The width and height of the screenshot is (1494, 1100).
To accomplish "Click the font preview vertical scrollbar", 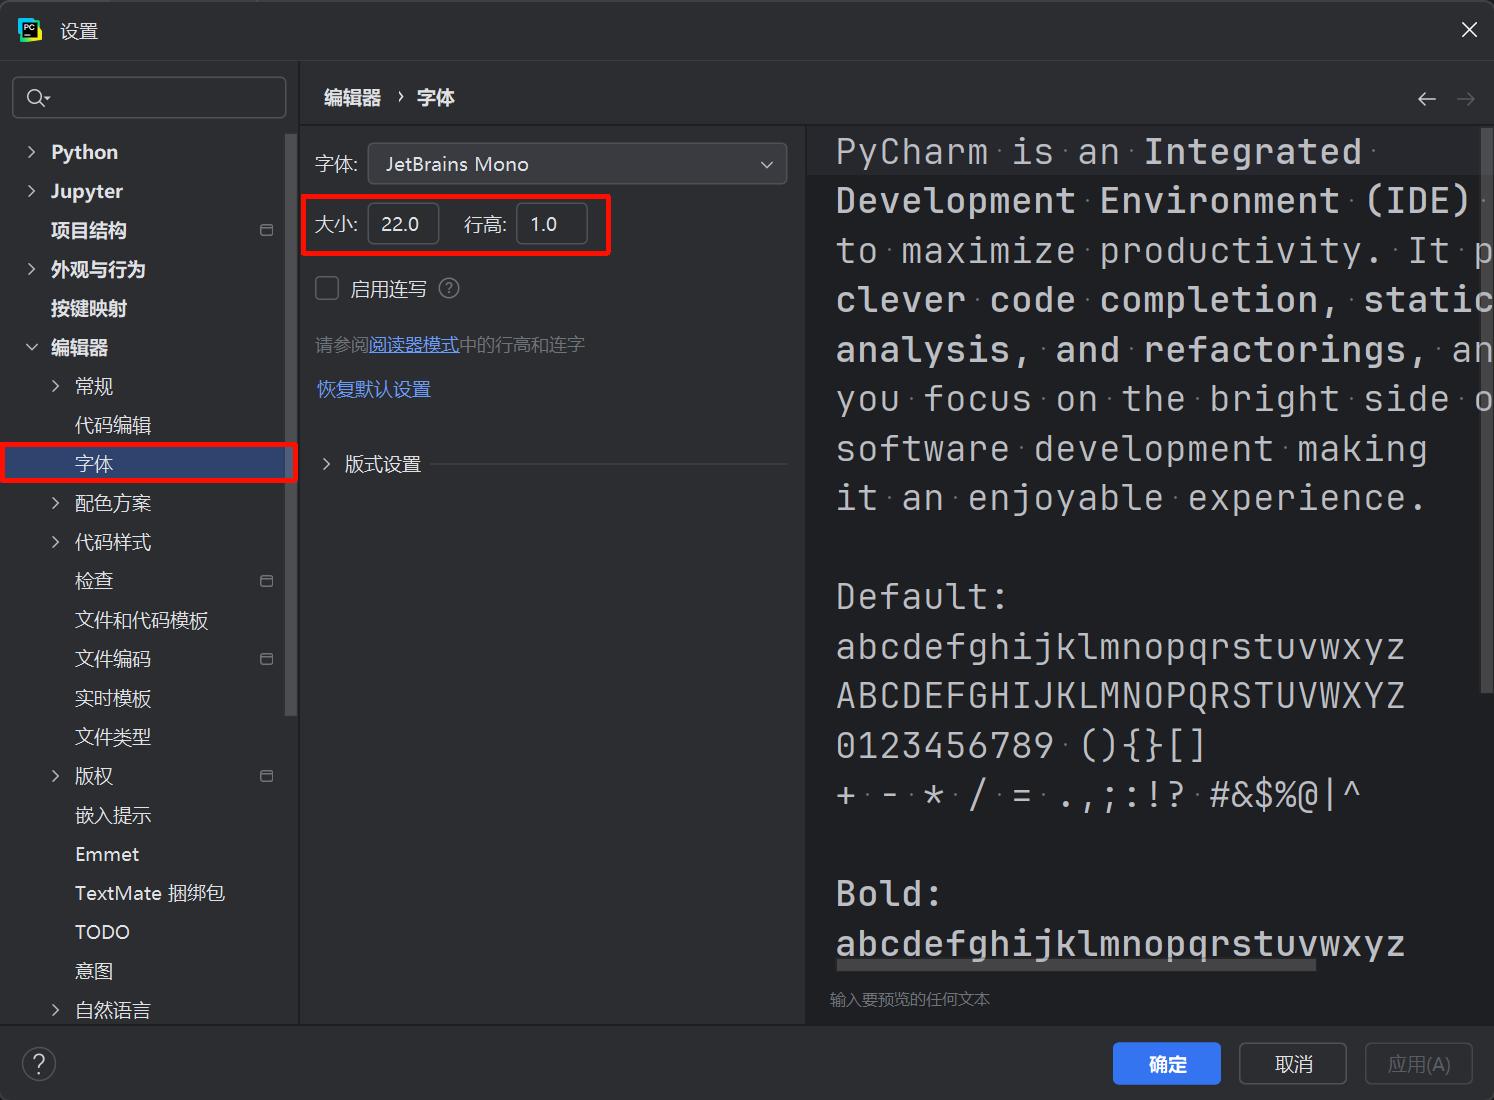I will coord(1485,410).
